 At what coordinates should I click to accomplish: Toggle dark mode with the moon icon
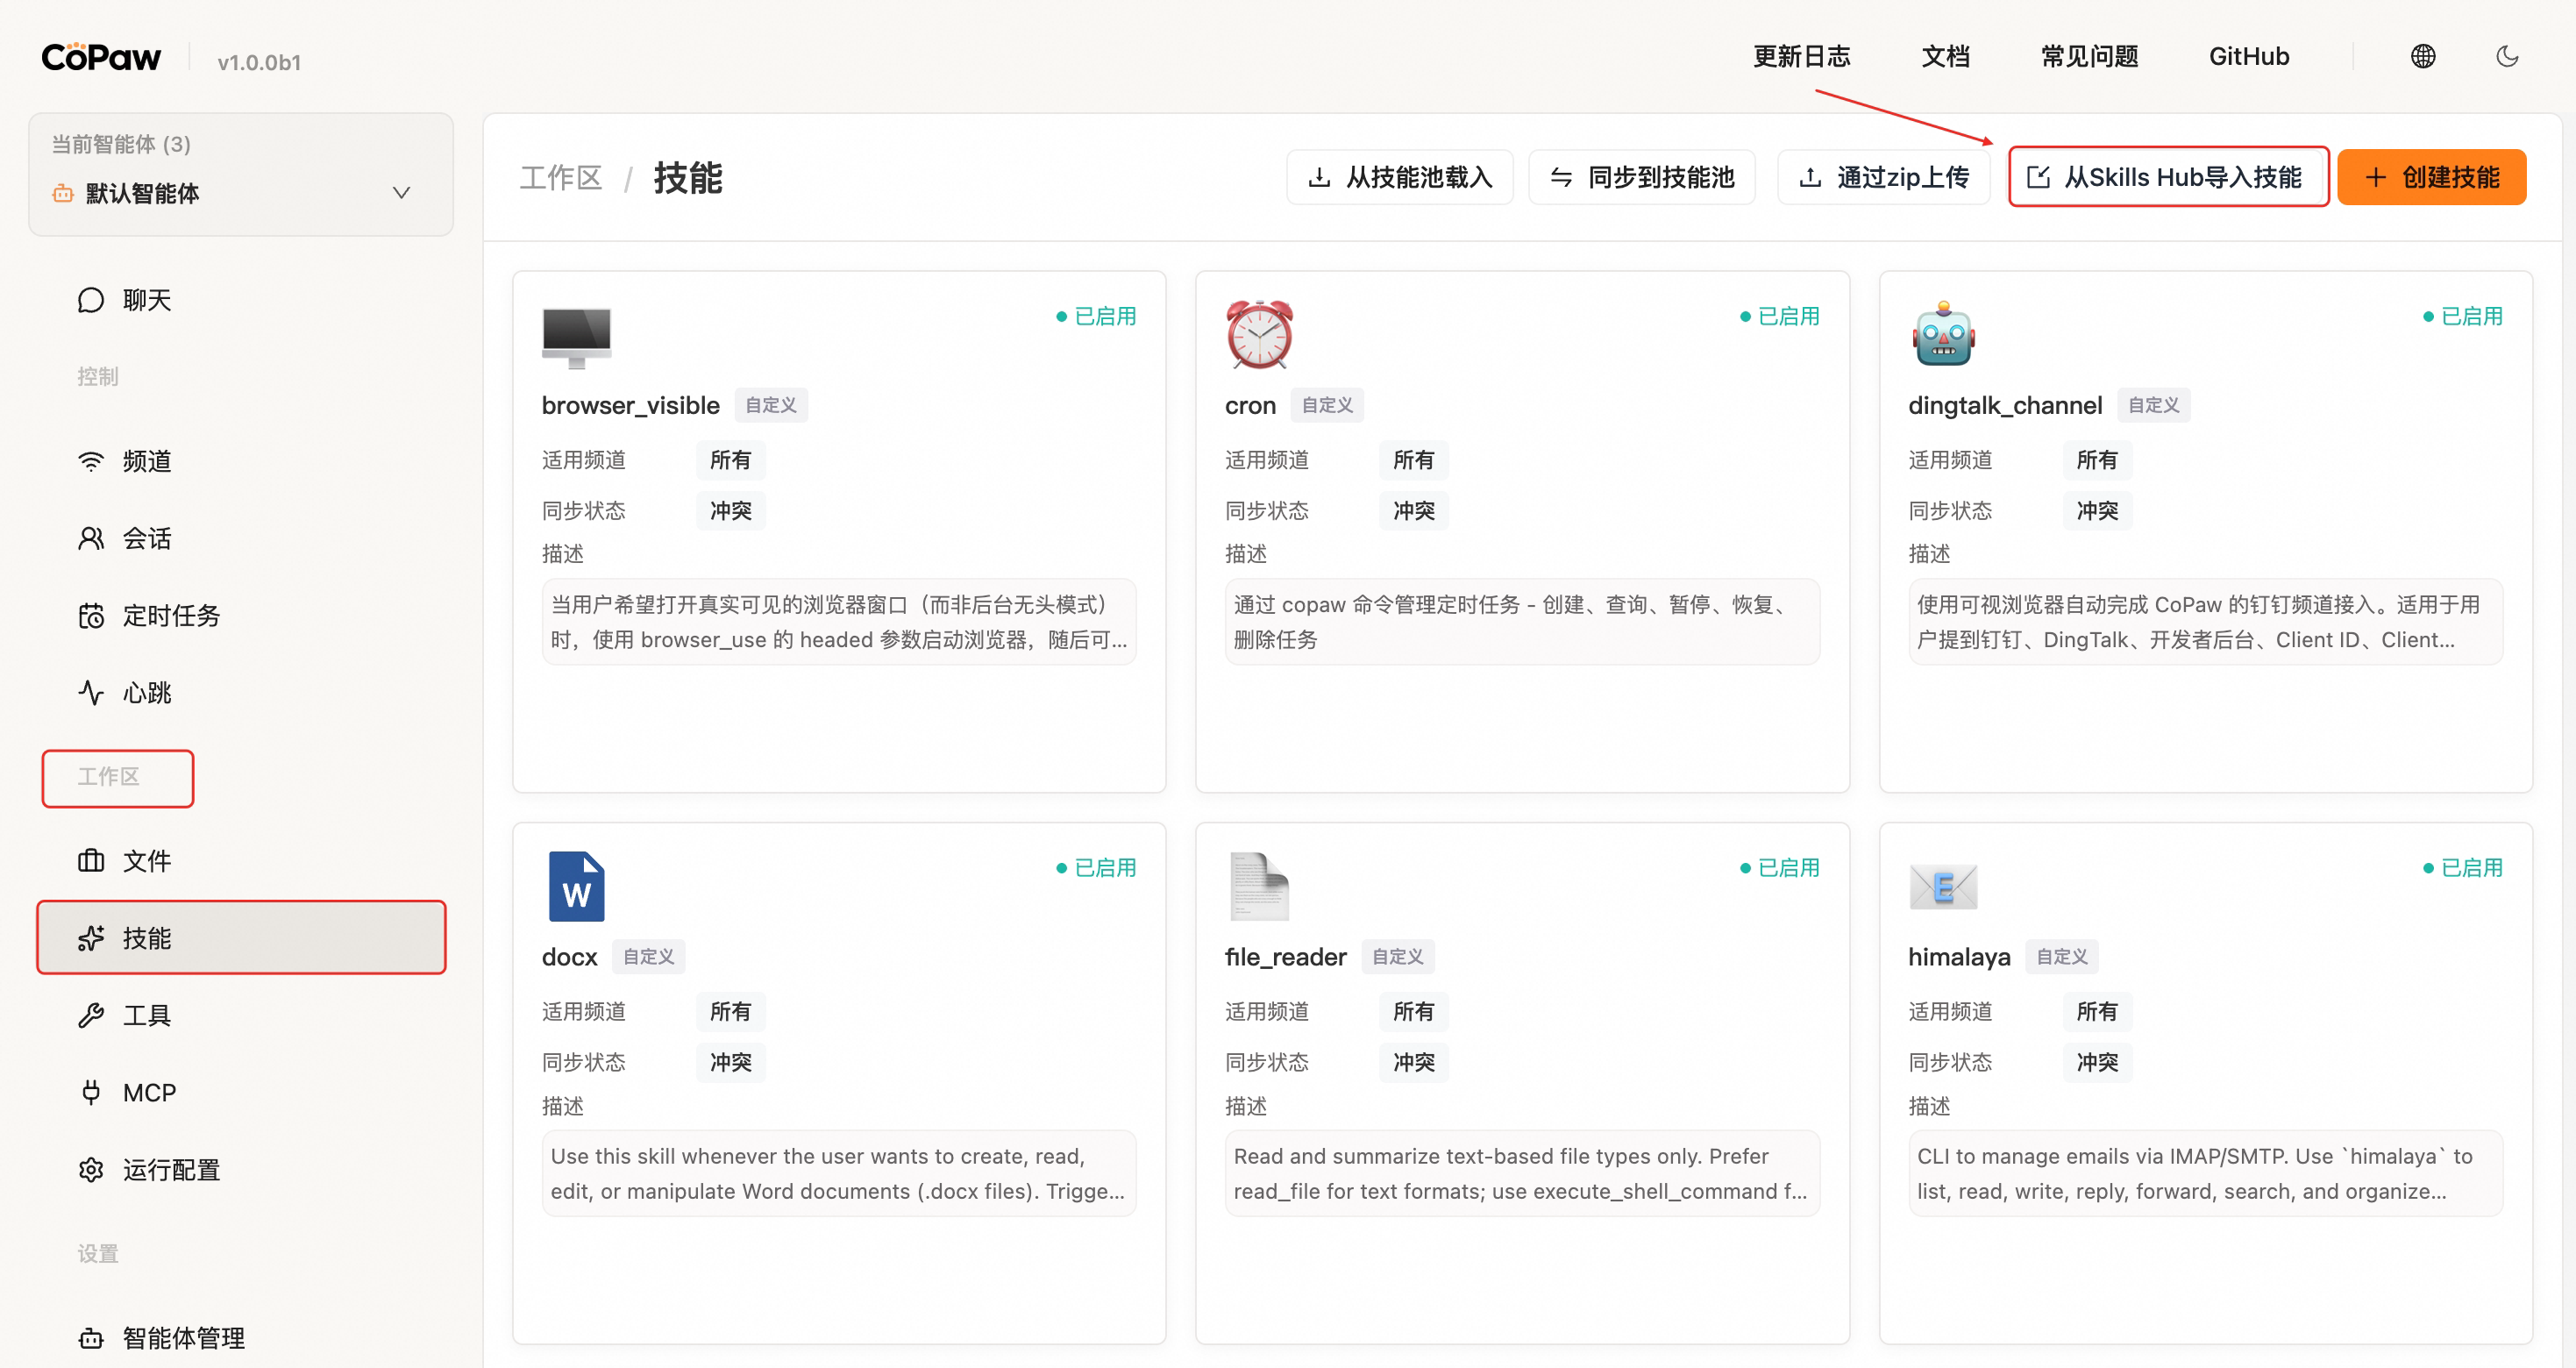[2506, 56]
